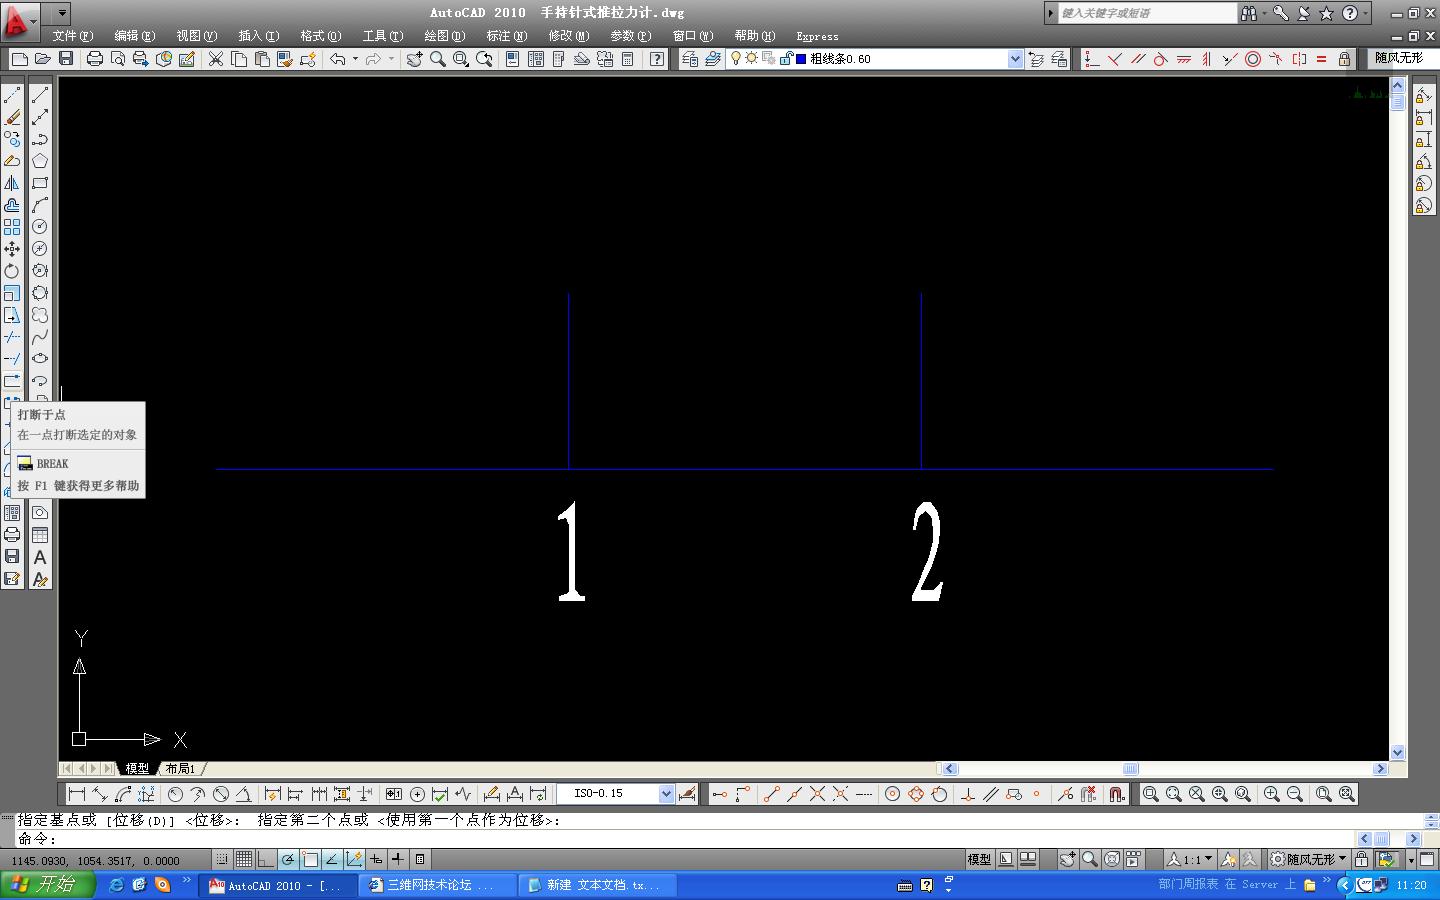Viewport: 1440px width, 900px height.
Task: Click the Snap to Intersection icon
Action: 817,794
